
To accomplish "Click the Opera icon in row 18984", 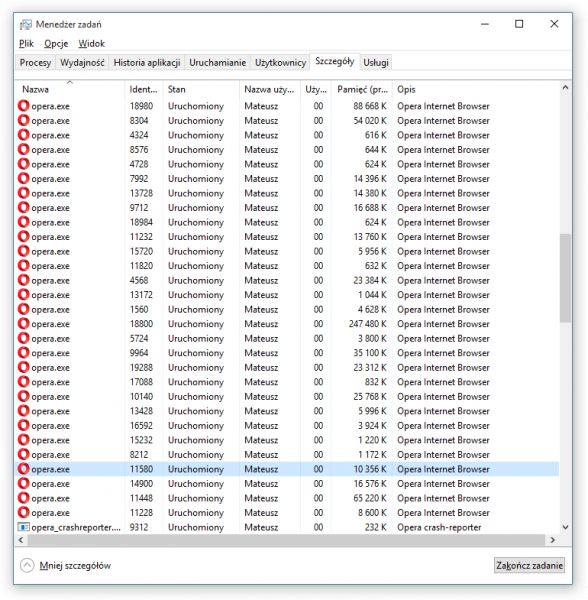I will (24, 222).
